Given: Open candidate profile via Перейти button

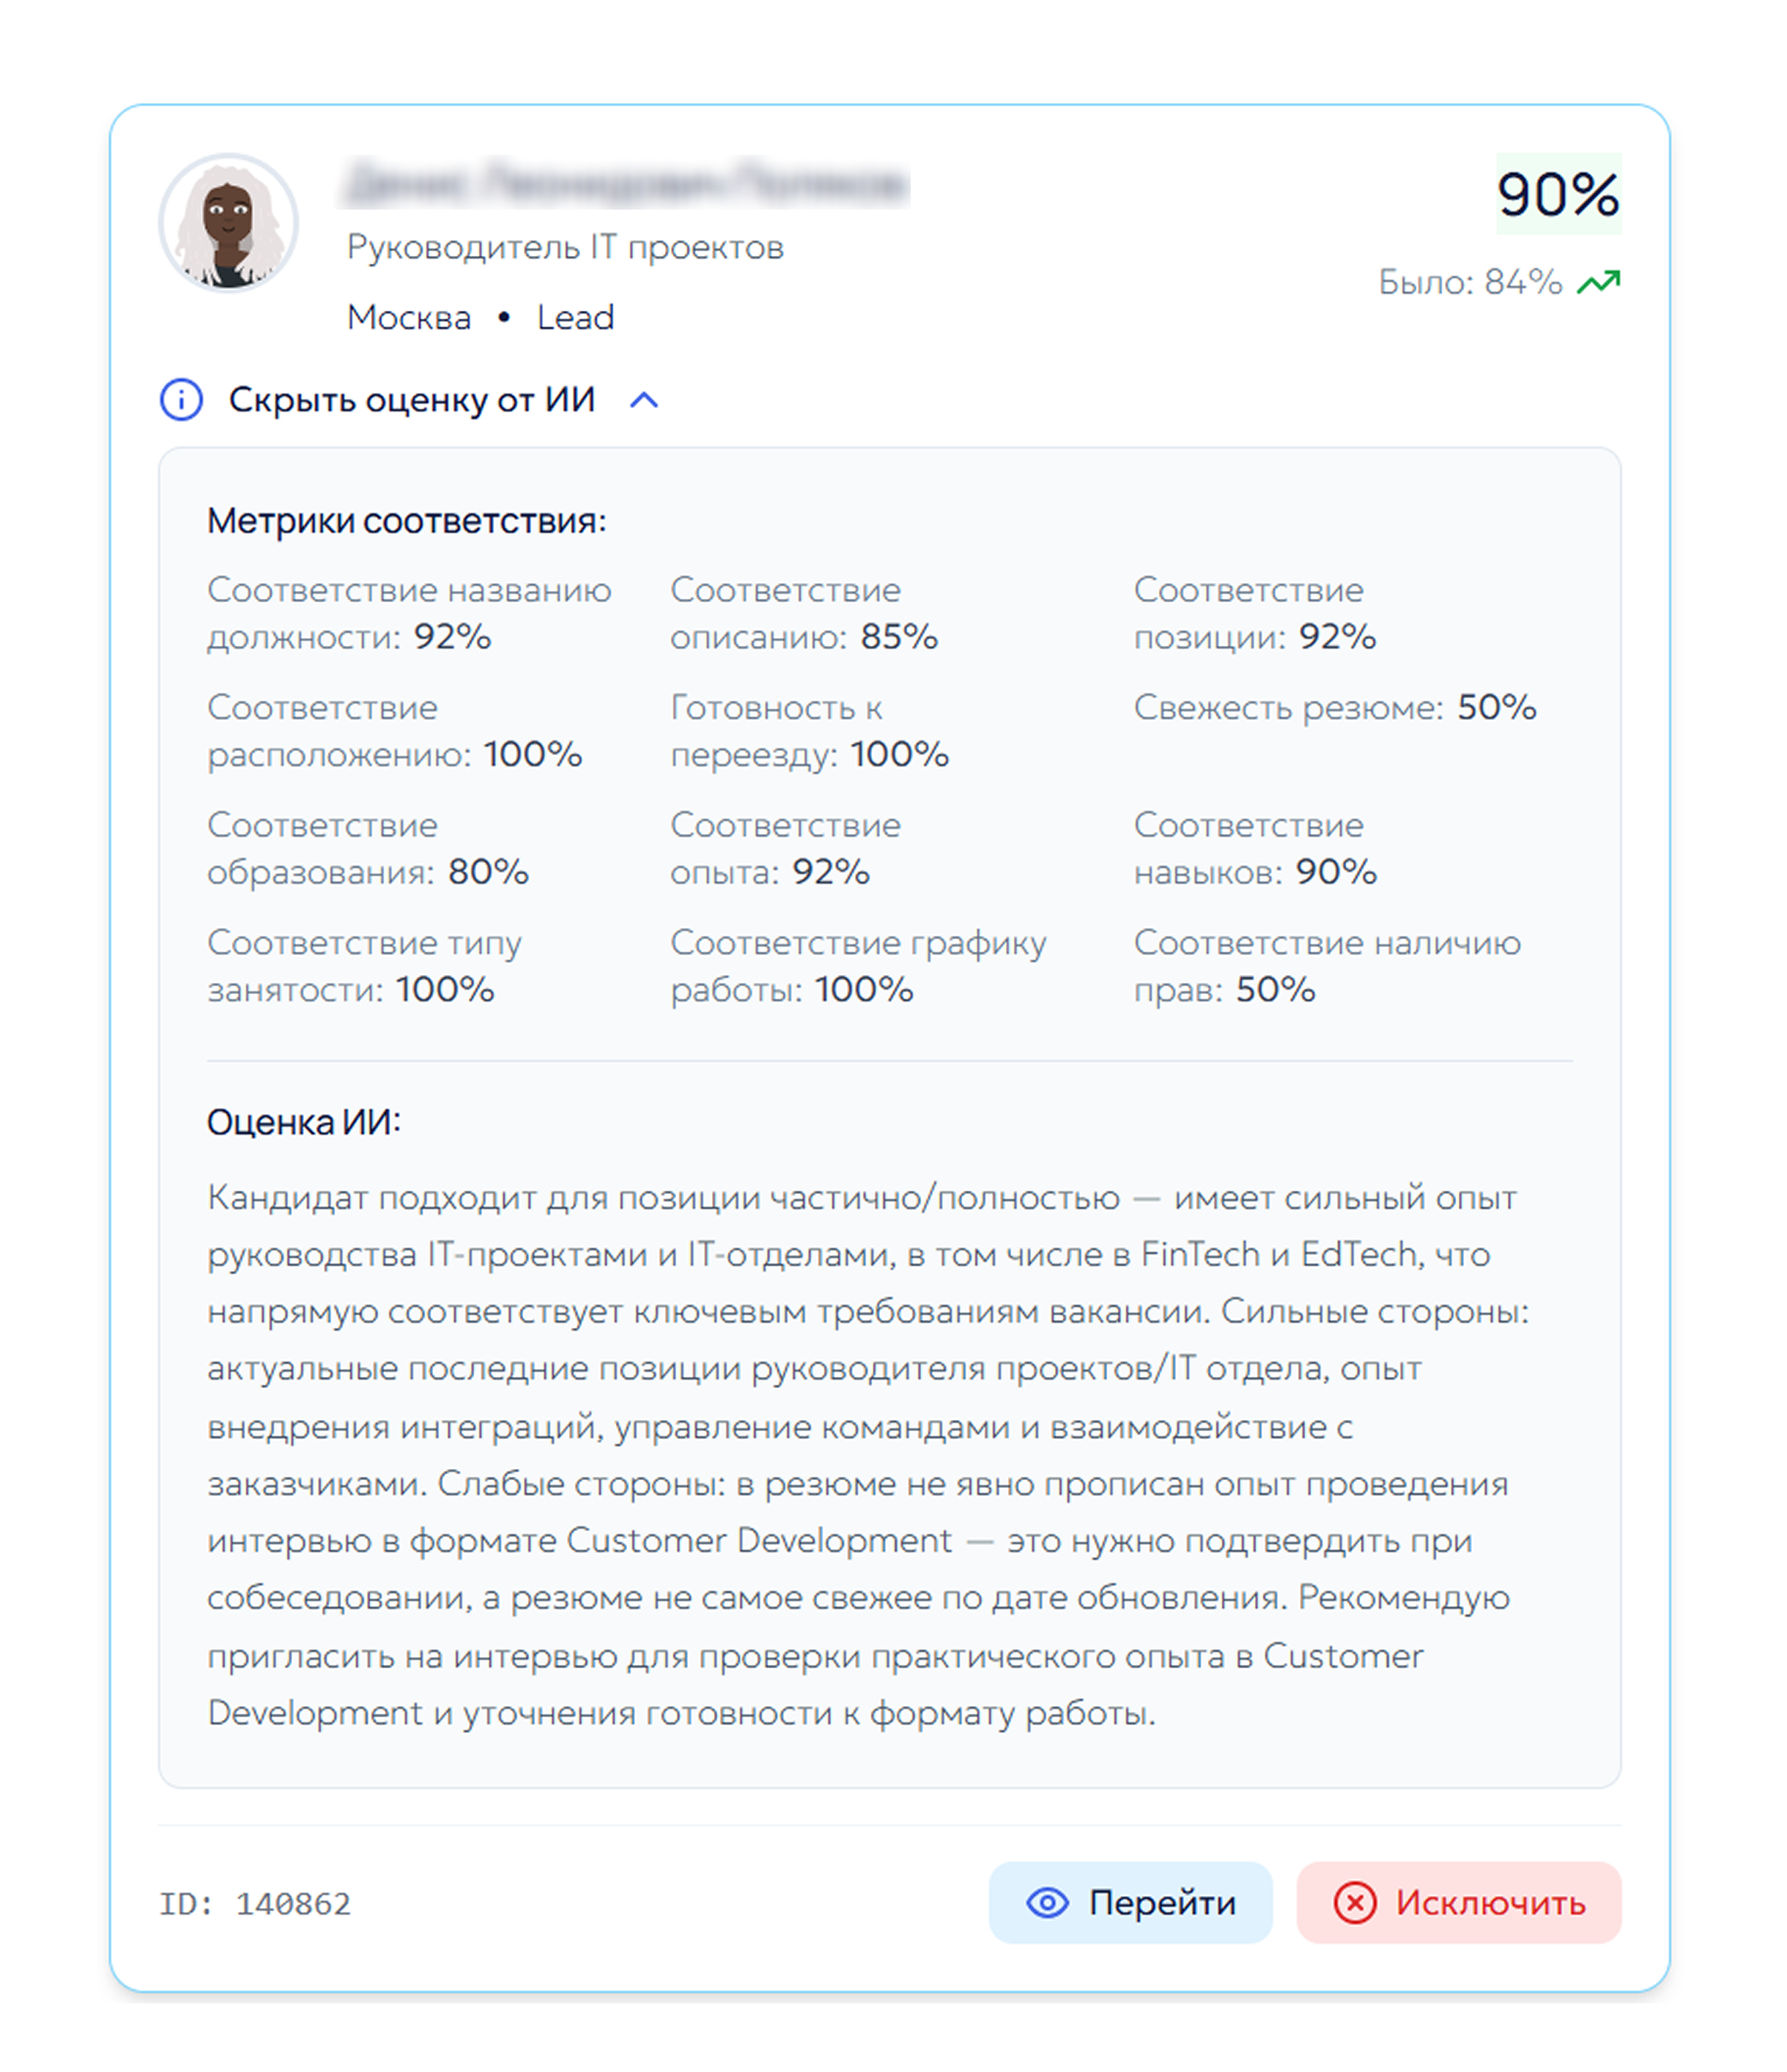Looking at the screenshot, I should coord(1130,1903).
